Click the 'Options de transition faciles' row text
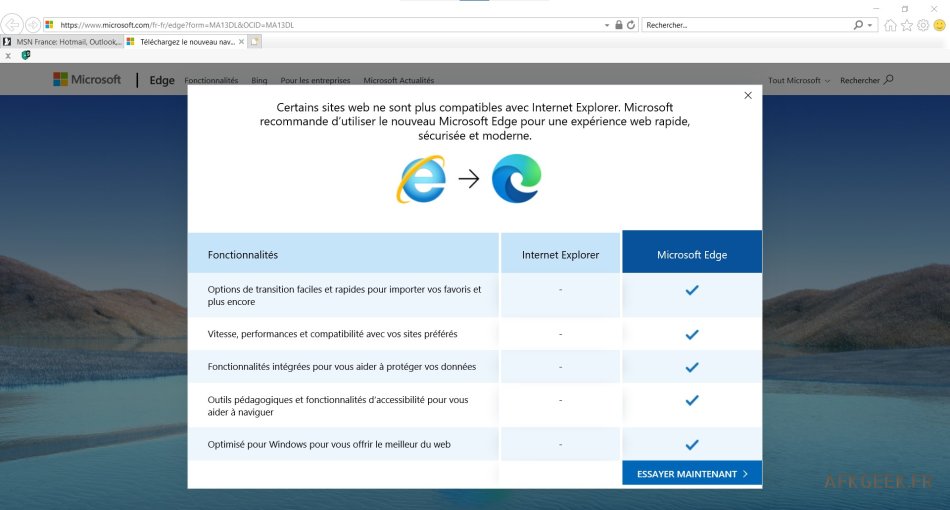The height and width of the screenshot is (510, 950). [x=344, y=296]
